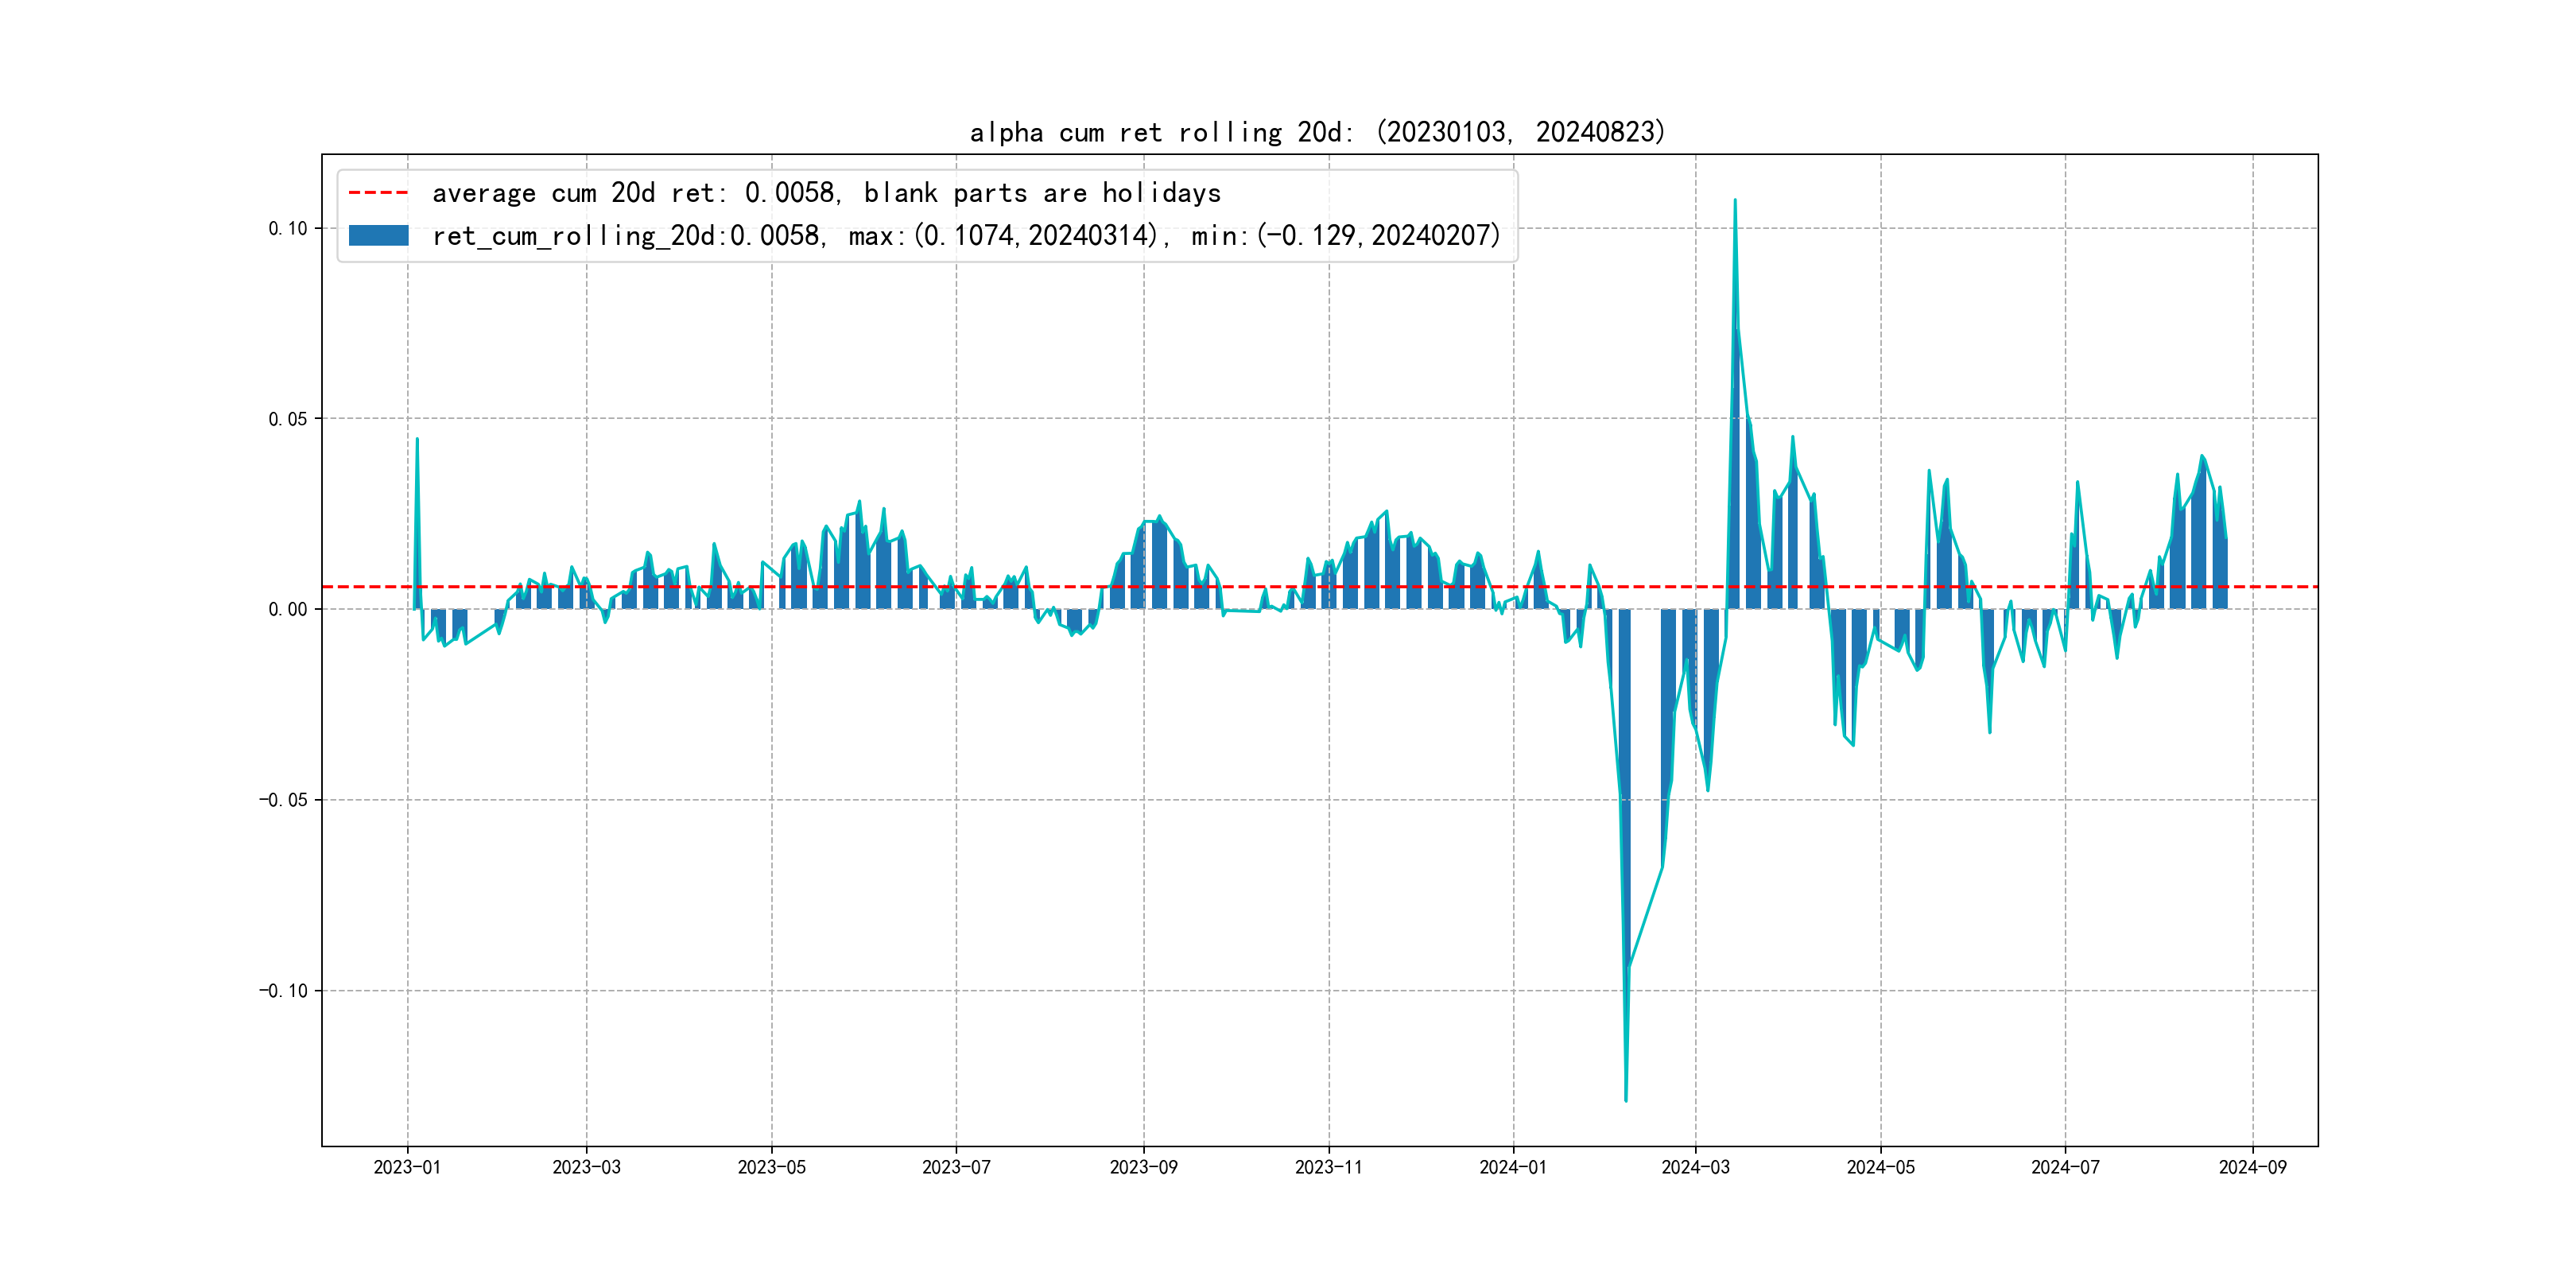Screen dimensions: 2576x1288
Task: Click the 2023-05 x-axis label
Action: (x=771, y=1167)
